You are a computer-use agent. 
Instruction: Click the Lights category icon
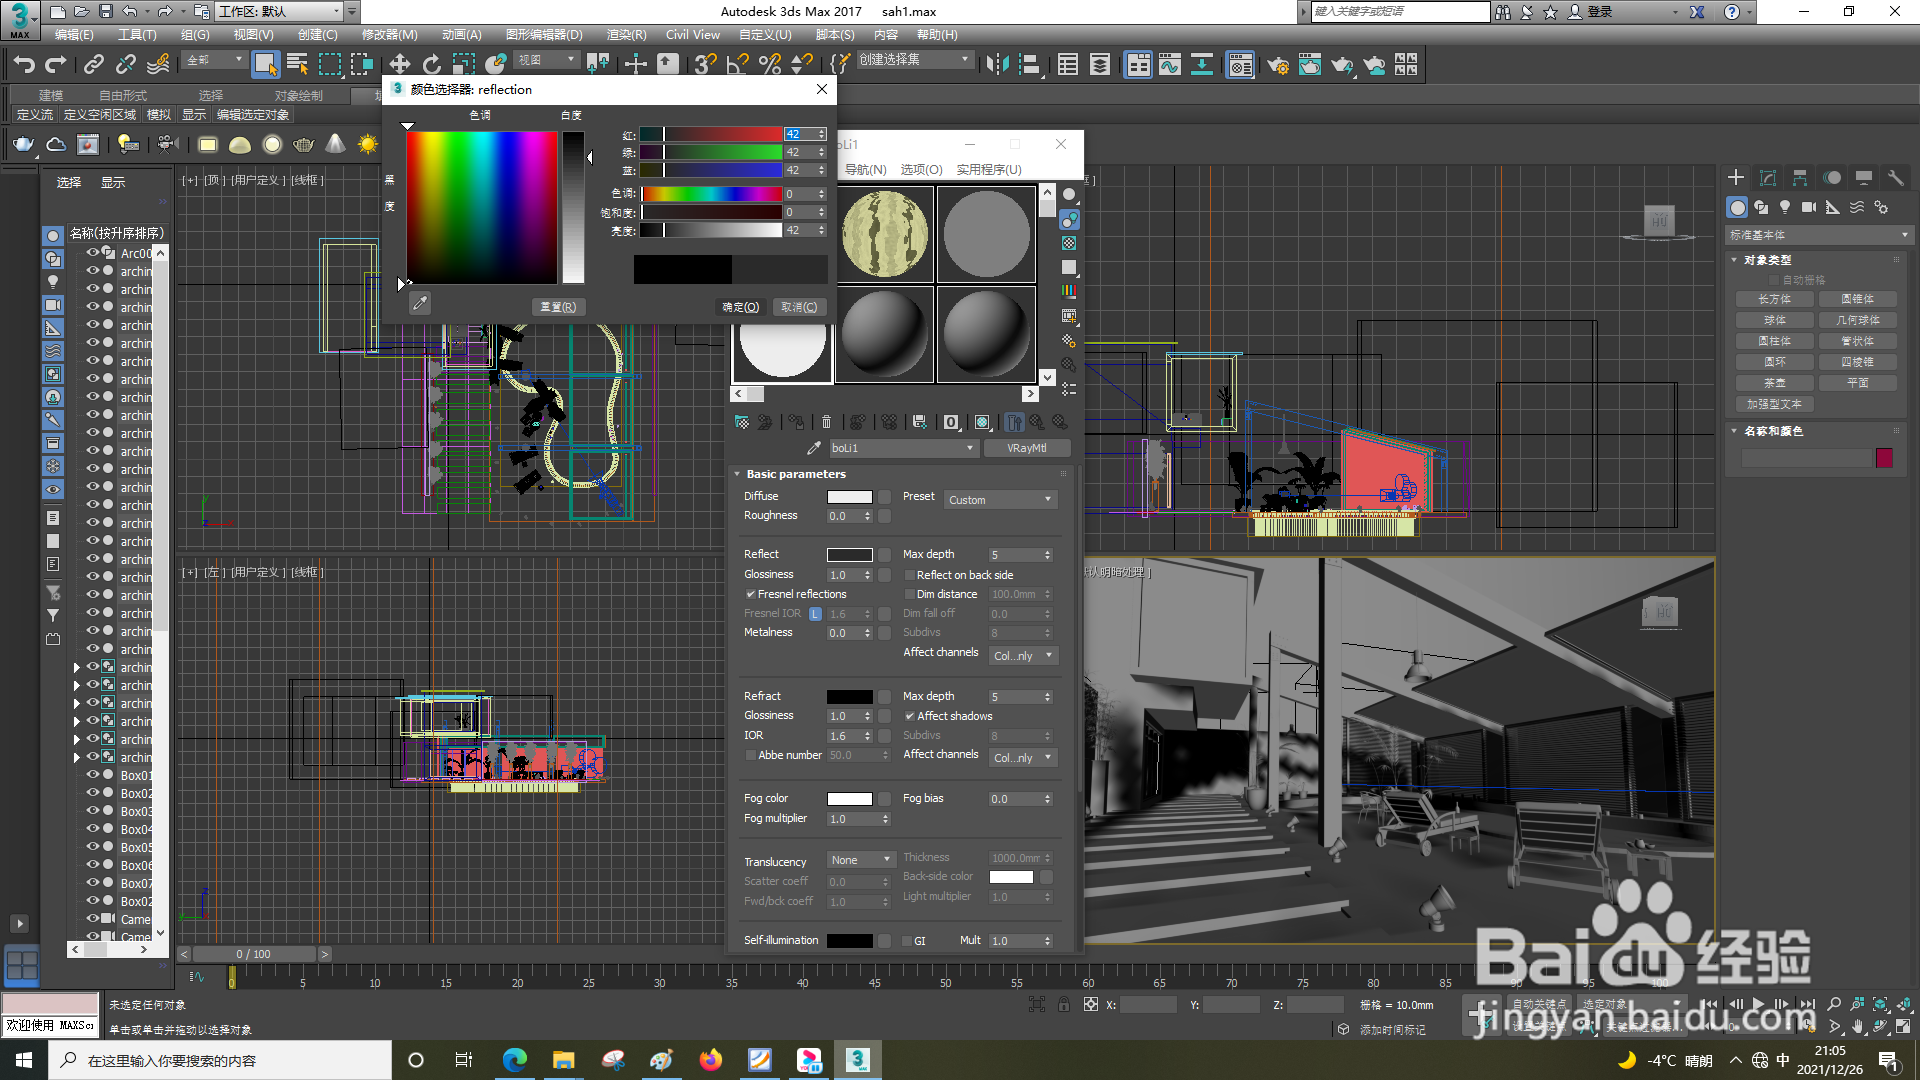point(1785,207)
